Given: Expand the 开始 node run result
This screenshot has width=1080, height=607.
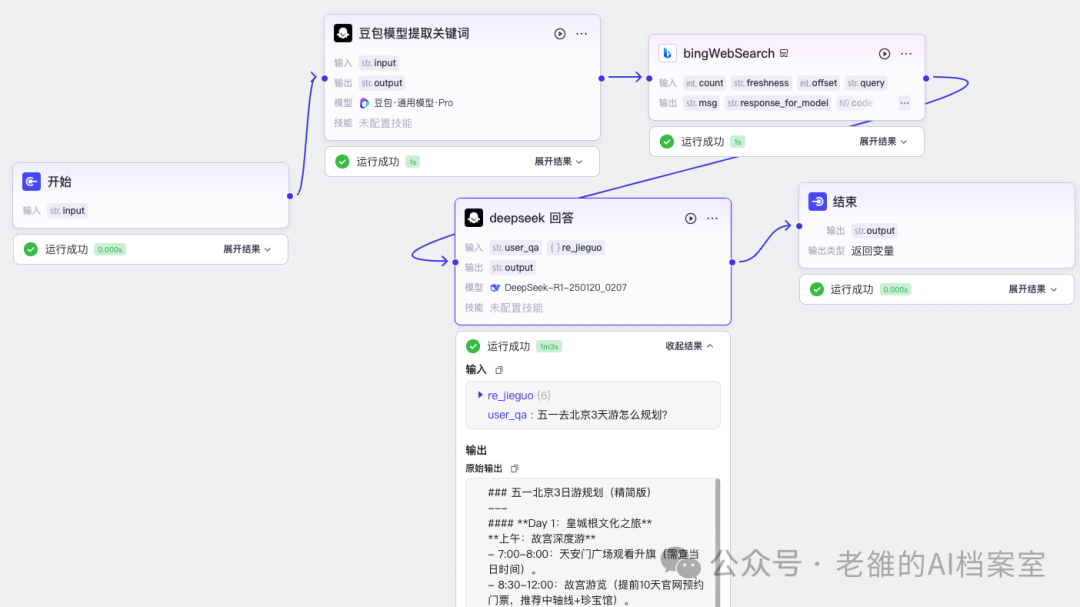Looking at the screenshot, I should pyautogui.click(x=247, y=249).
